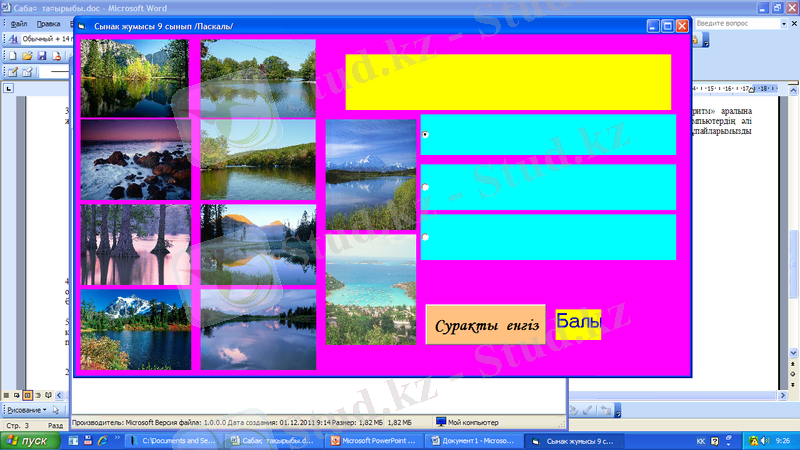Open the Правка menu
Screen dimensions: 800x450
click(x=47, y=22)
